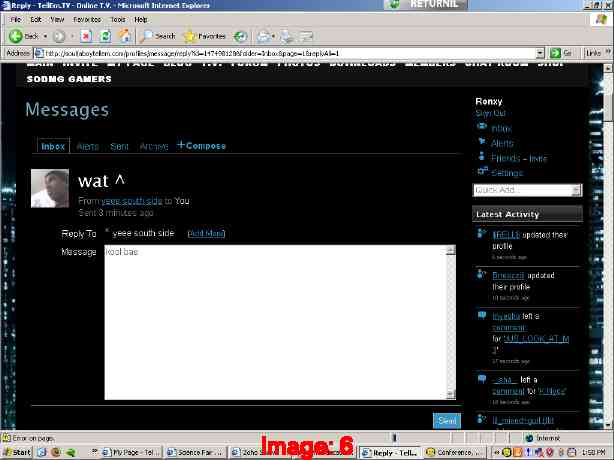Open the Mail button dropdown arrow
The height and width of the screenshot is (460, 614).
273,36
